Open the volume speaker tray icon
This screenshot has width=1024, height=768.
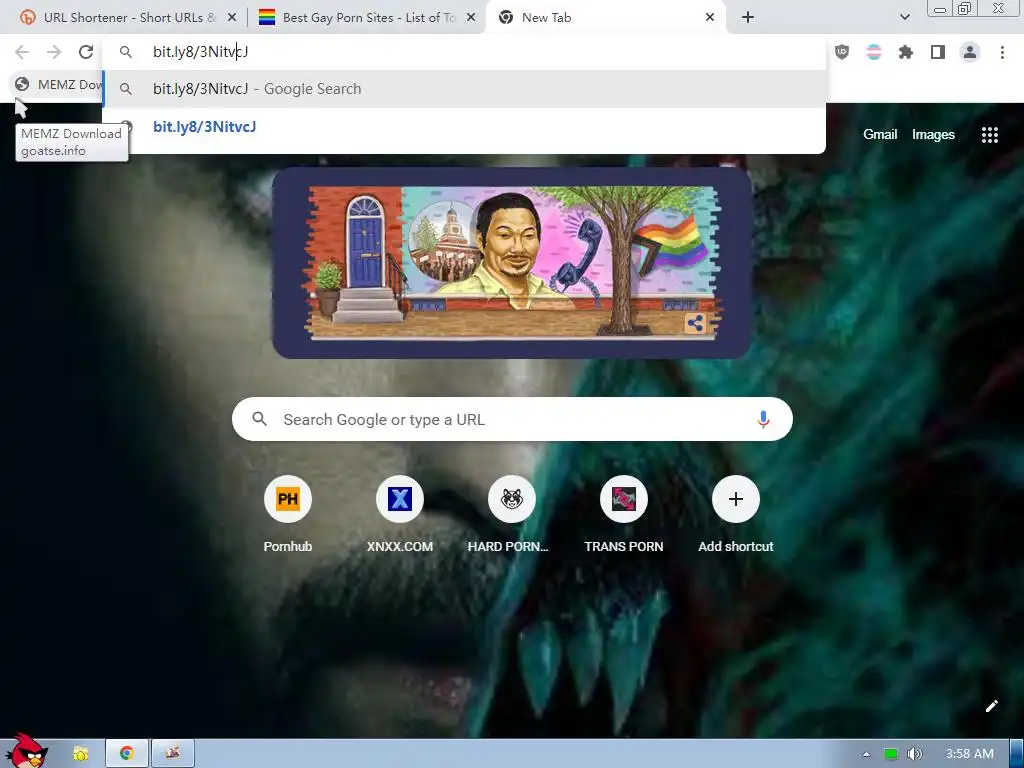(x=914, y=754)
